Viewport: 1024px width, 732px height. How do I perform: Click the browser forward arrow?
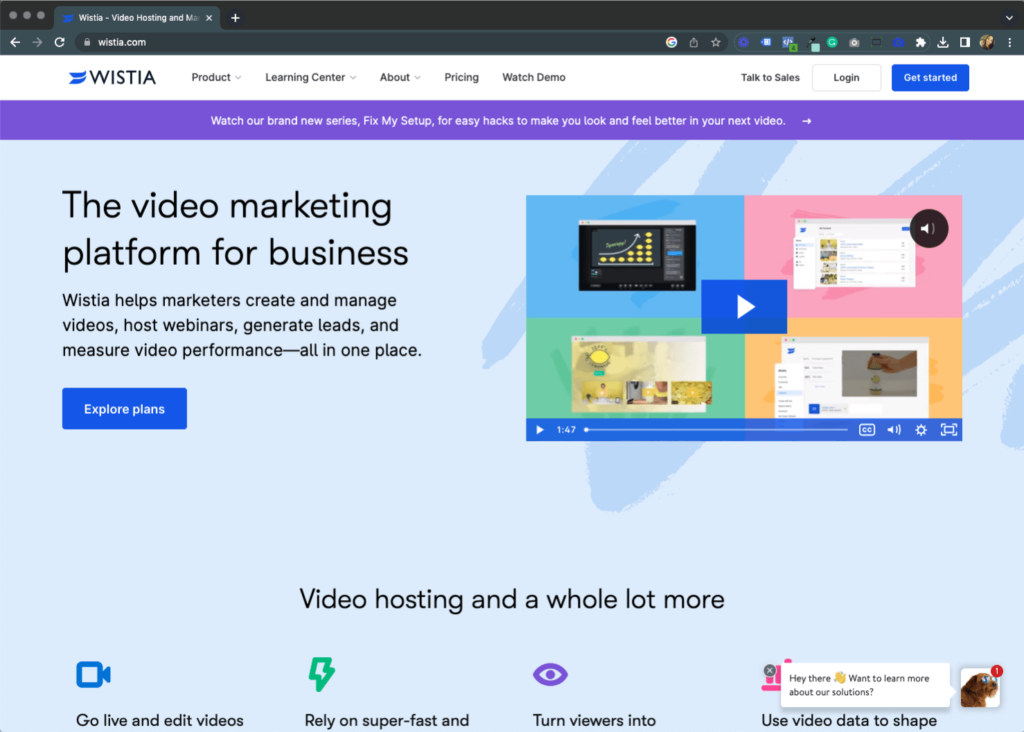[37, 42]
